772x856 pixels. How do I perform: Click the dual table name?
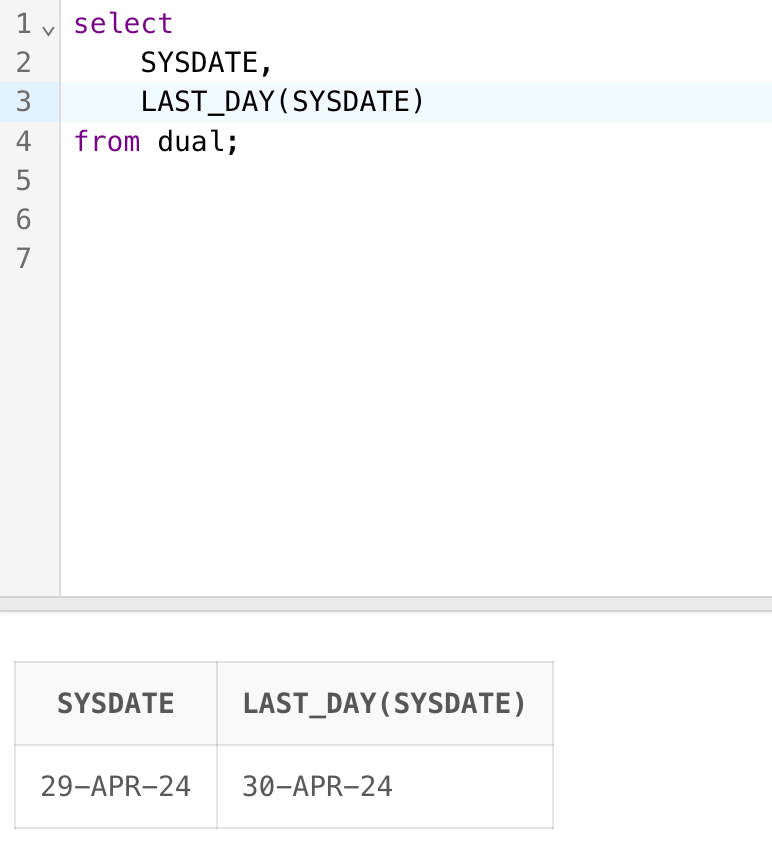click(191, 141)
